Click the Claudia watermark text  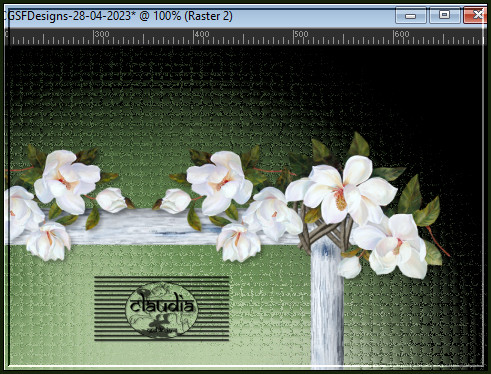click(162, 305)
